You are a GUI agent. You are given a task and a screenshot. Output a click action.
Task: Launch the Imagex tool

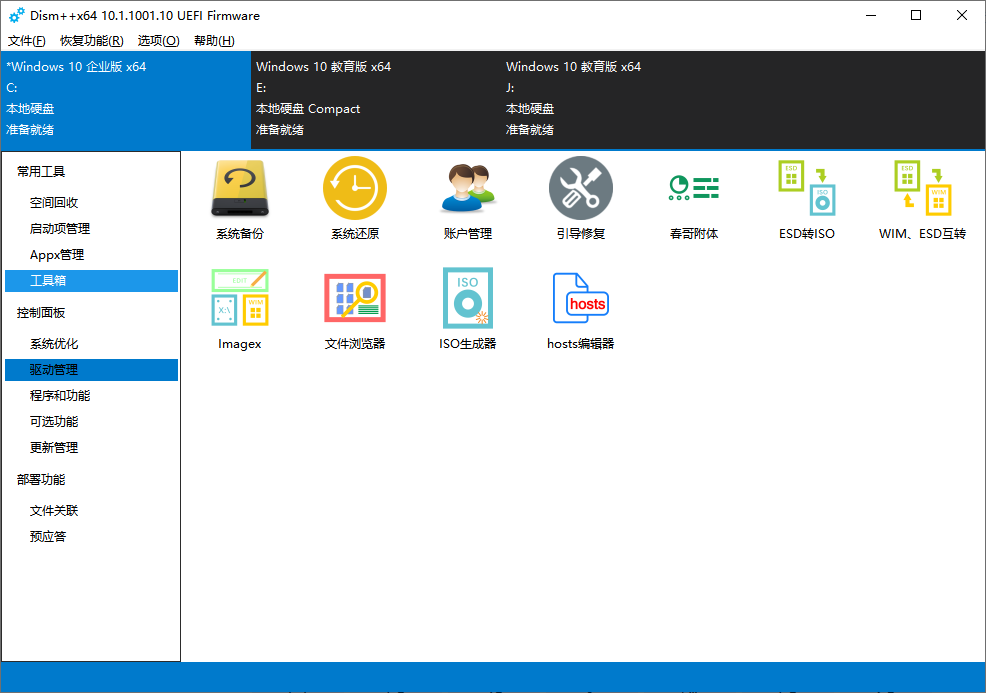(240, 307)
